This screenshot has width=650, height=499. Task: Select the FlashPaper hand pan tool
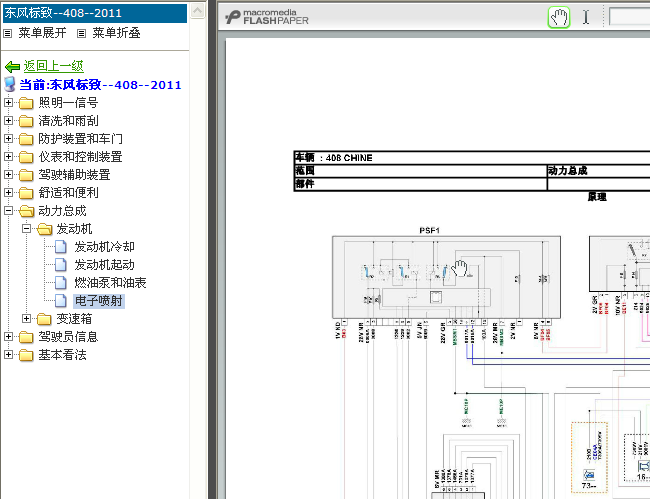pyautogui.click(x=559, y=17)
